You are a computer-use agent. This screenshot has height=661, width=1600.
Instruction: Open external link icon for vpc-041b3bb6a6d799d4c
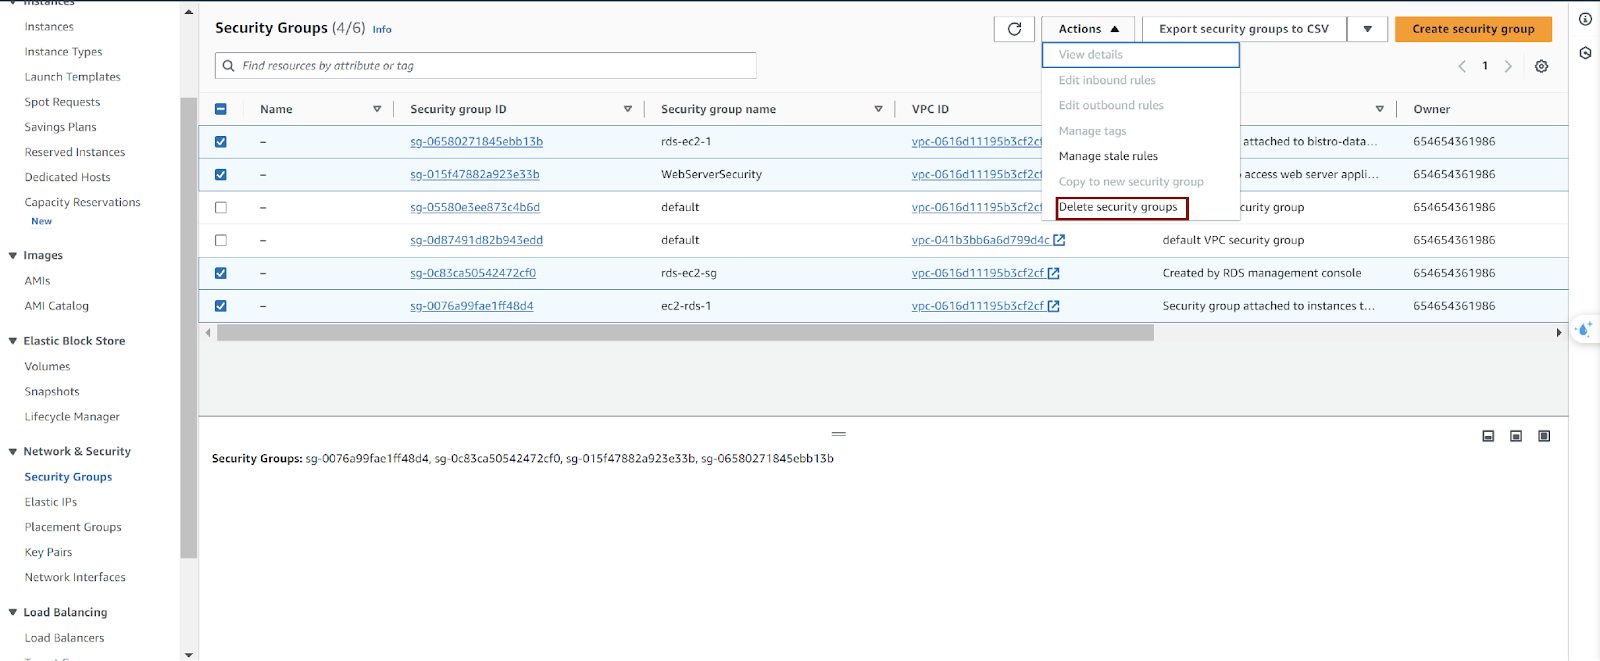tap(1059, 240)
